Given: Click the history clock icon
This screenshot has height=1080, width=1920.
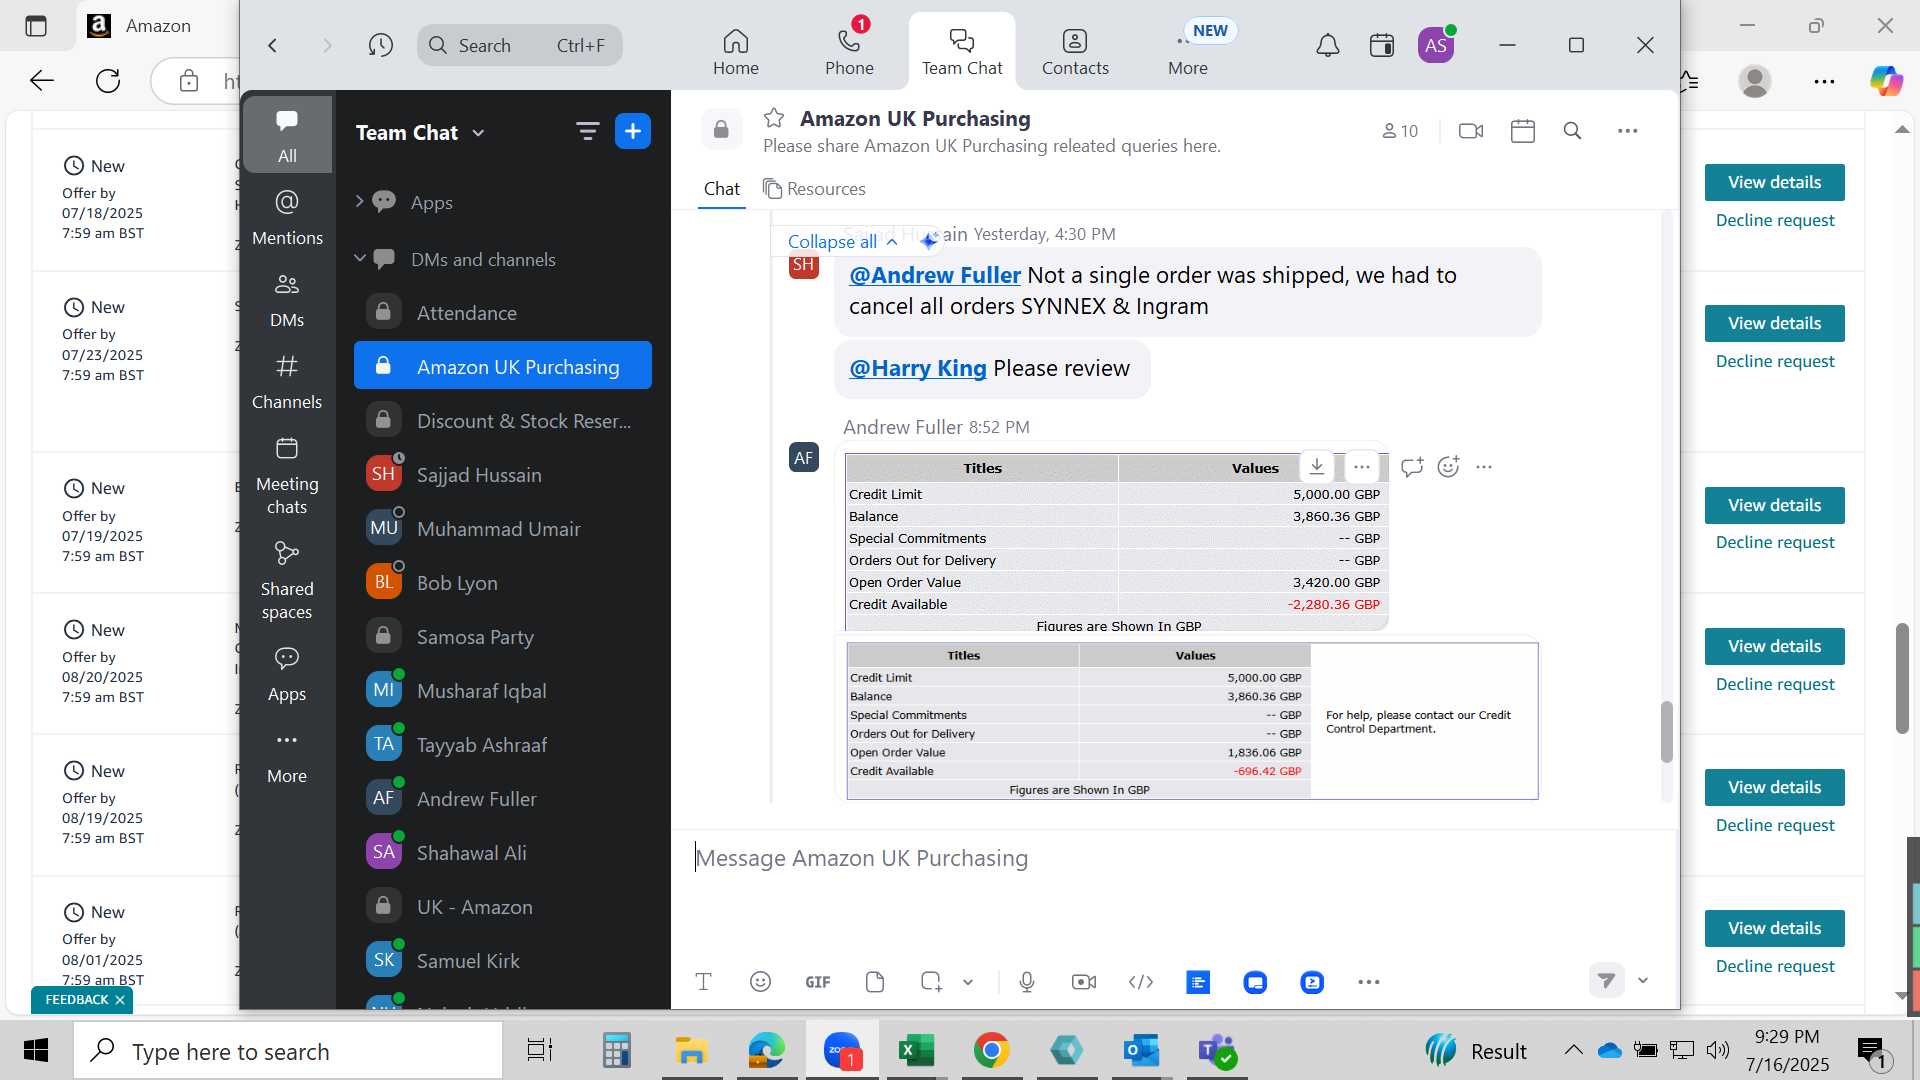Looking at the screenshot, I should (380, 45).
